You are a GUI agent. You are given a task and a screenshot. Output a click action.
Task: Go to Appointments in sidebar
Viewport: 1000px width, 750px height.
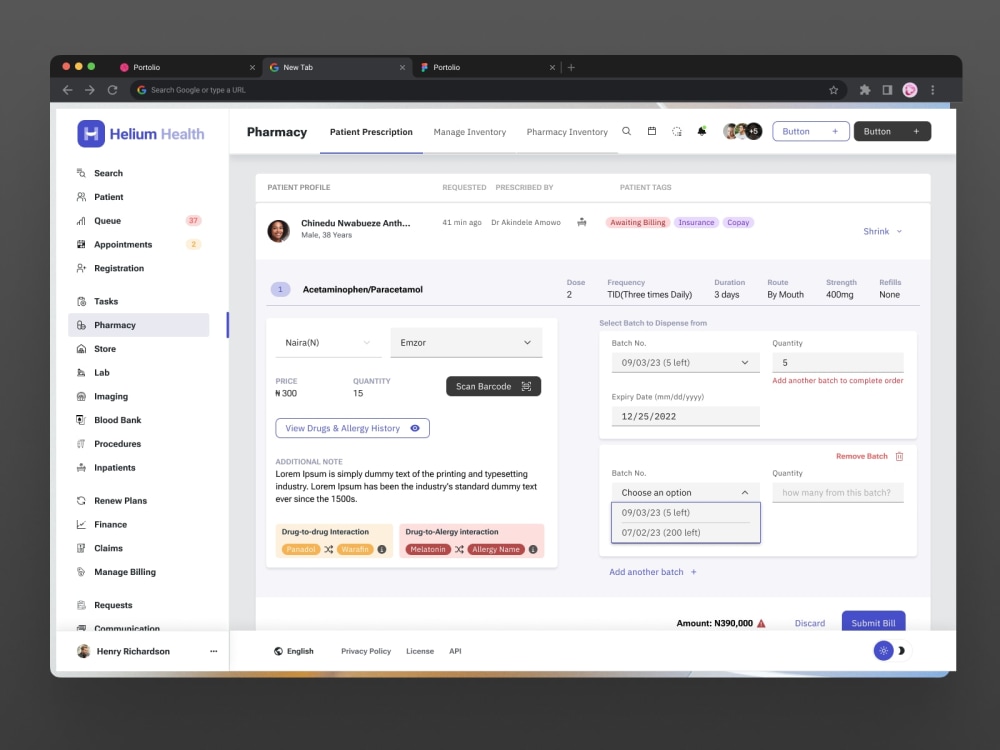138,244
